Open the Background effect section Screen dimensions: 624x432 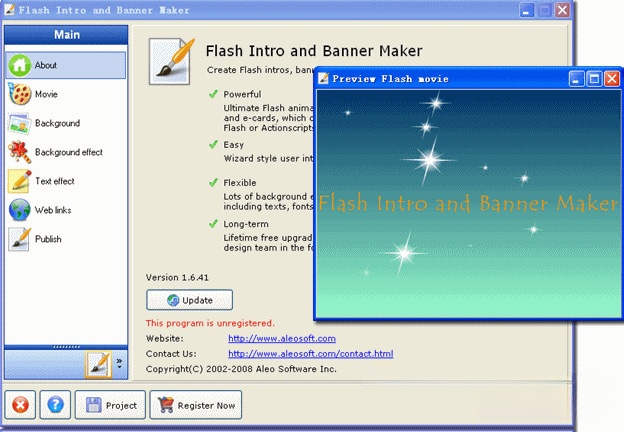tap(66, 152)
